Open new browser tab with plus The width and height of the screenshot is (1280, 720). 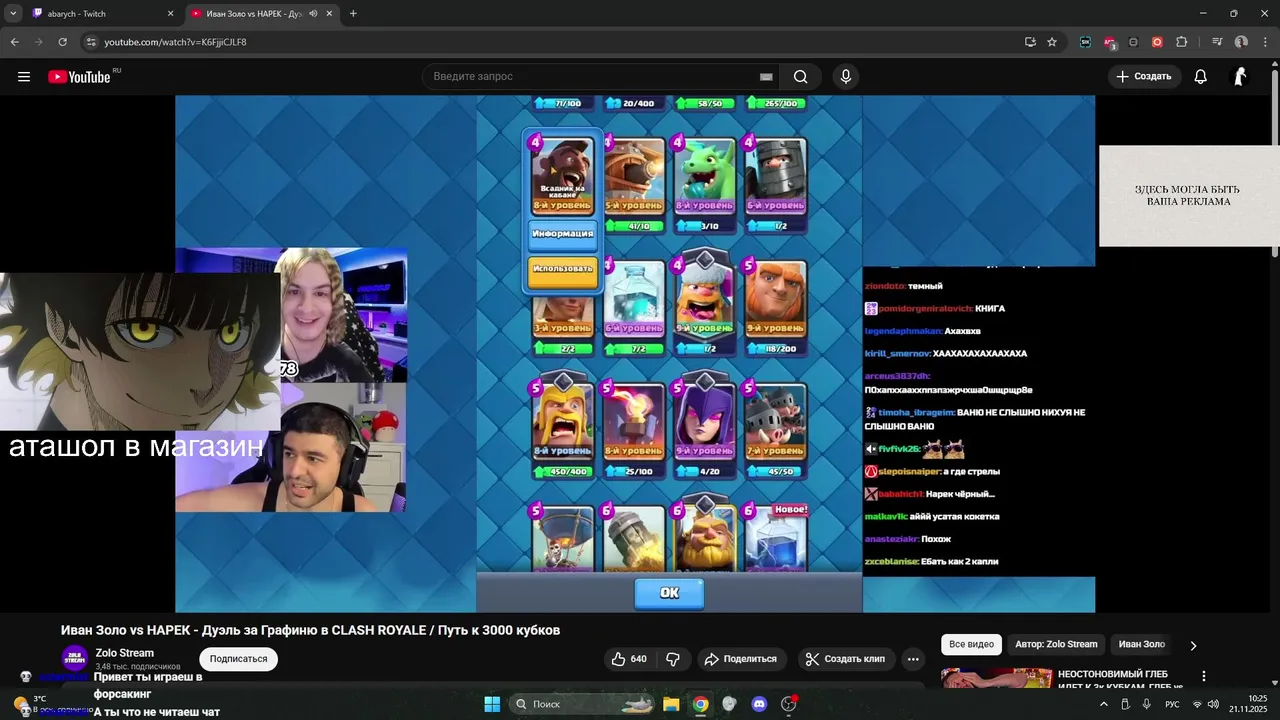(x=353, y=14)
